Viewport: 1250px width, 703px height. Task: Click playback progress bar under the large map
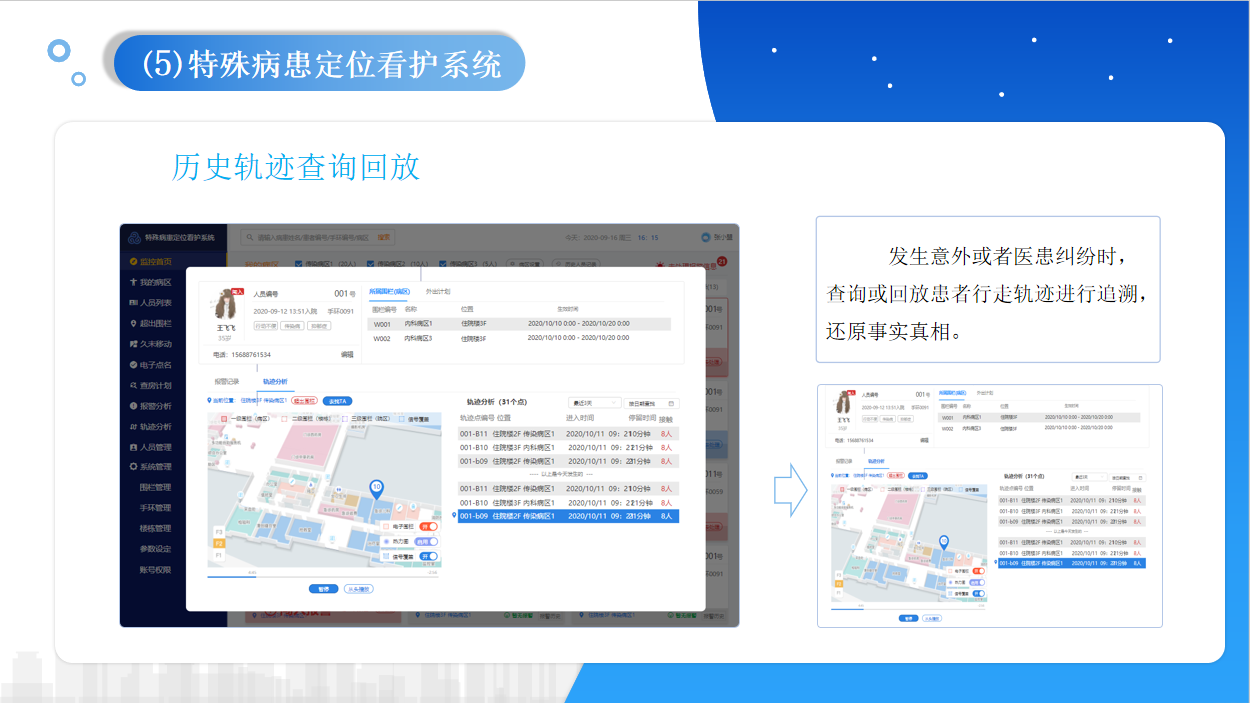pos(323,576)
